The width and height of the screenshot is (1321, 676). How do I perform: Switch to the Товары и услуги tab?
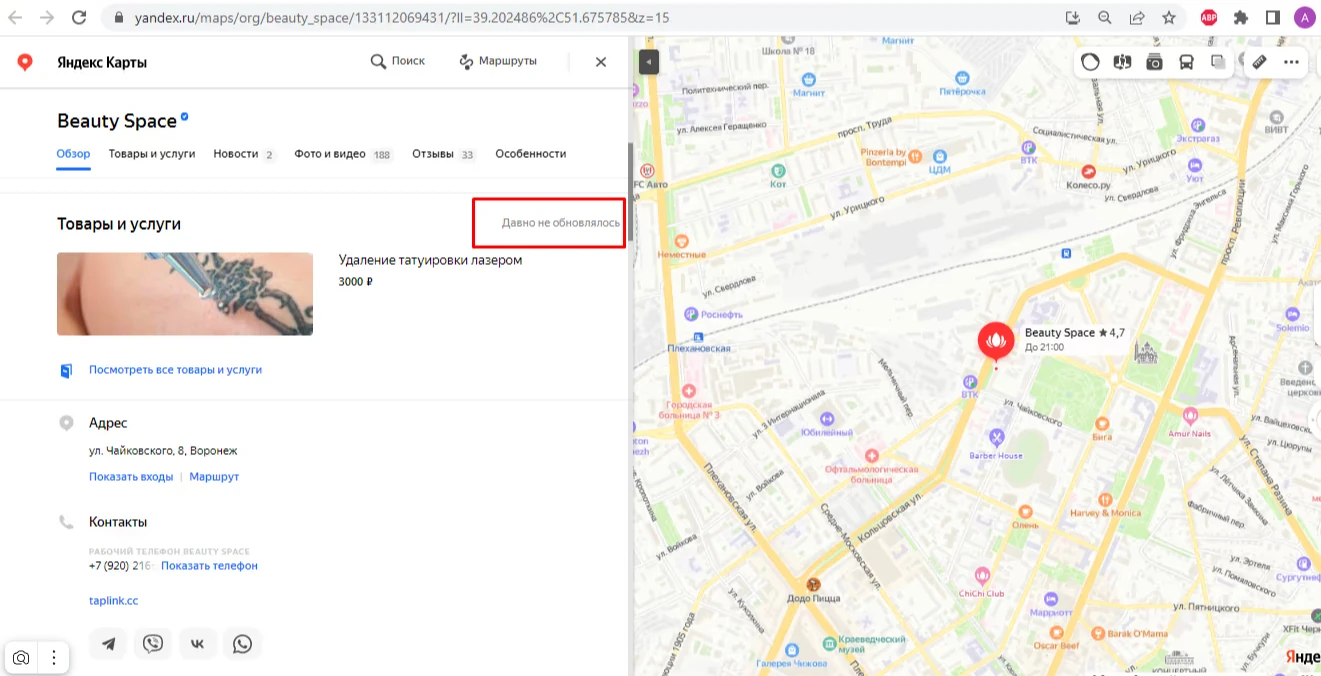coord(152,154)
